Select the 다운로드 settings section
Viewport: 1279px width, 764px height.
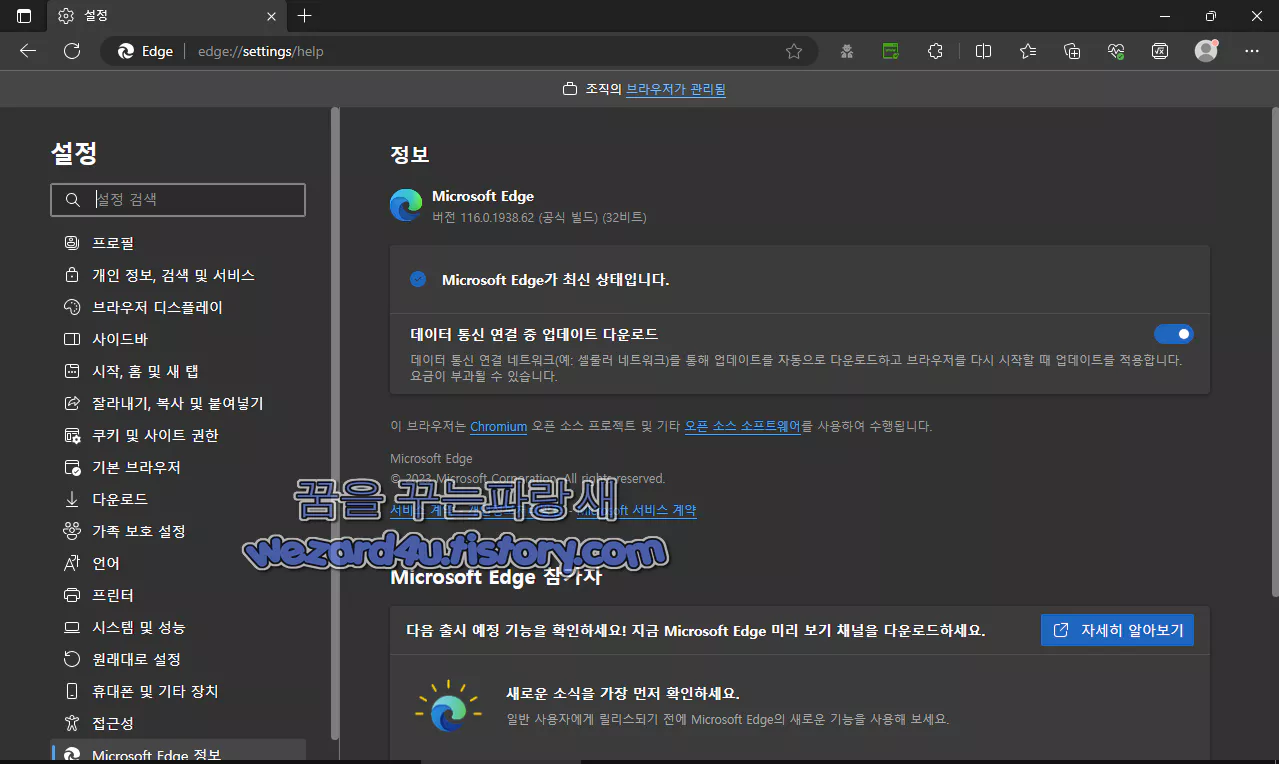116,498
